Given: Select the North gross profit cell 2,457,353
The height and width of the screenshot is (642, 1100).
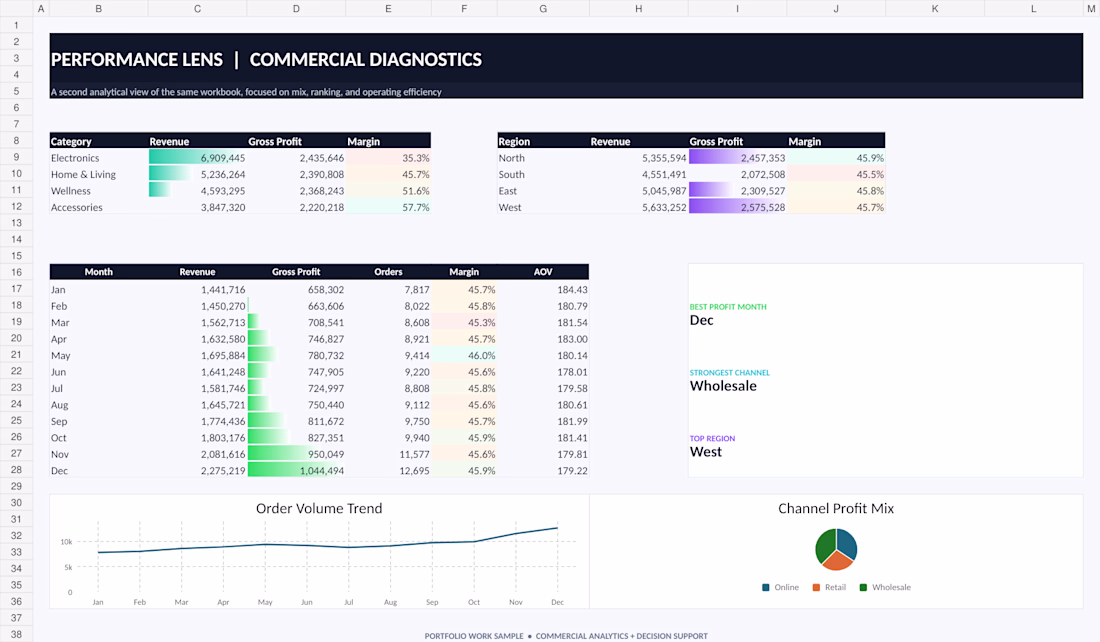Looking at the screenshot, I should click(x=737, y=158).
